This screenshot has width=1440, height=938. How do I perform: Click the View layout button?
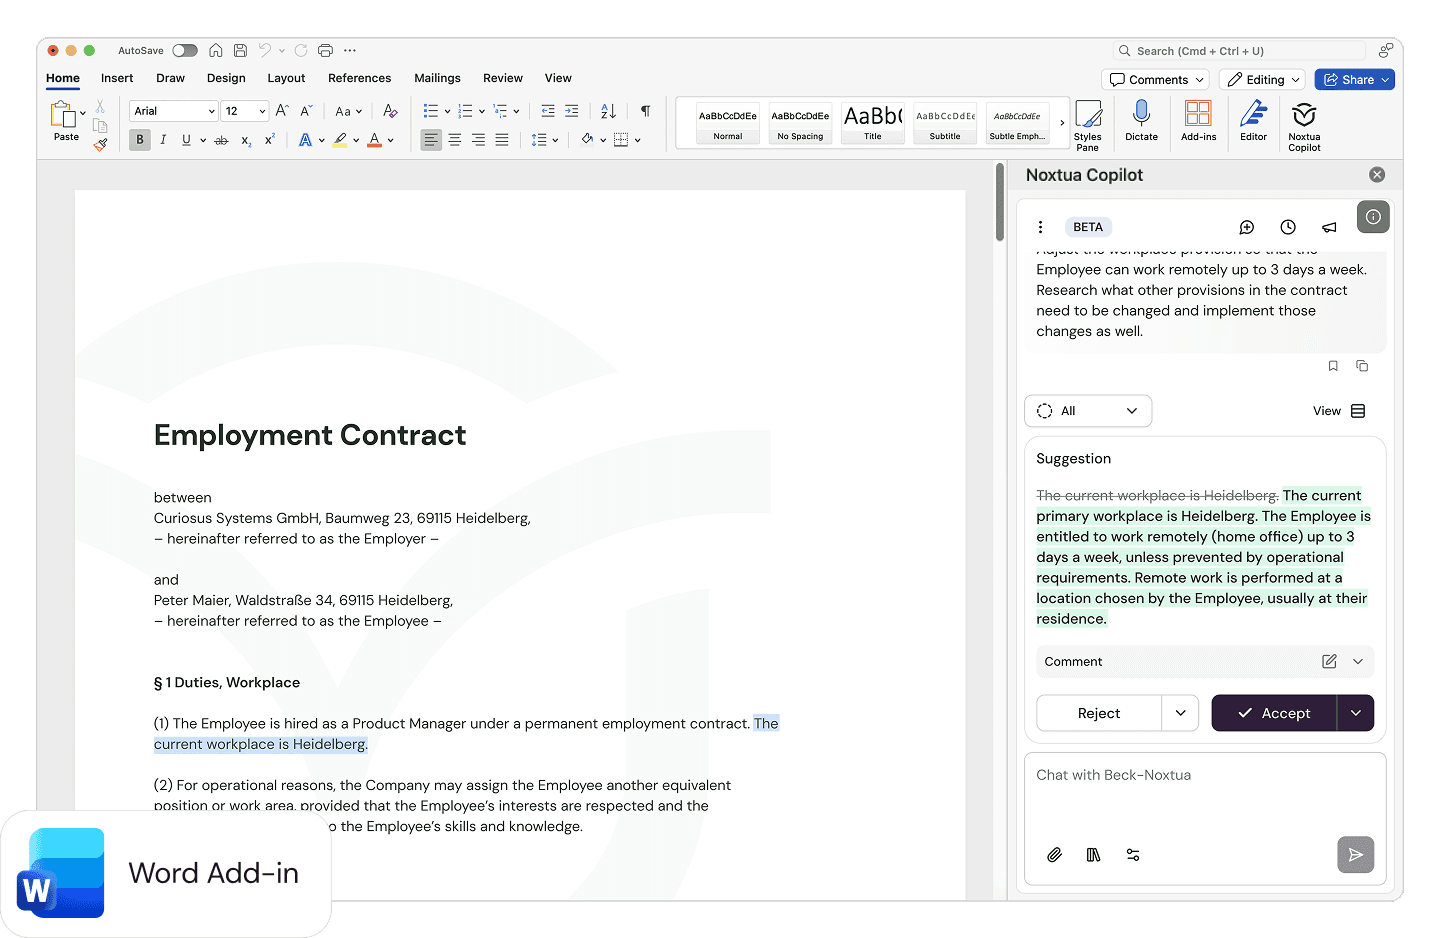1339,411
